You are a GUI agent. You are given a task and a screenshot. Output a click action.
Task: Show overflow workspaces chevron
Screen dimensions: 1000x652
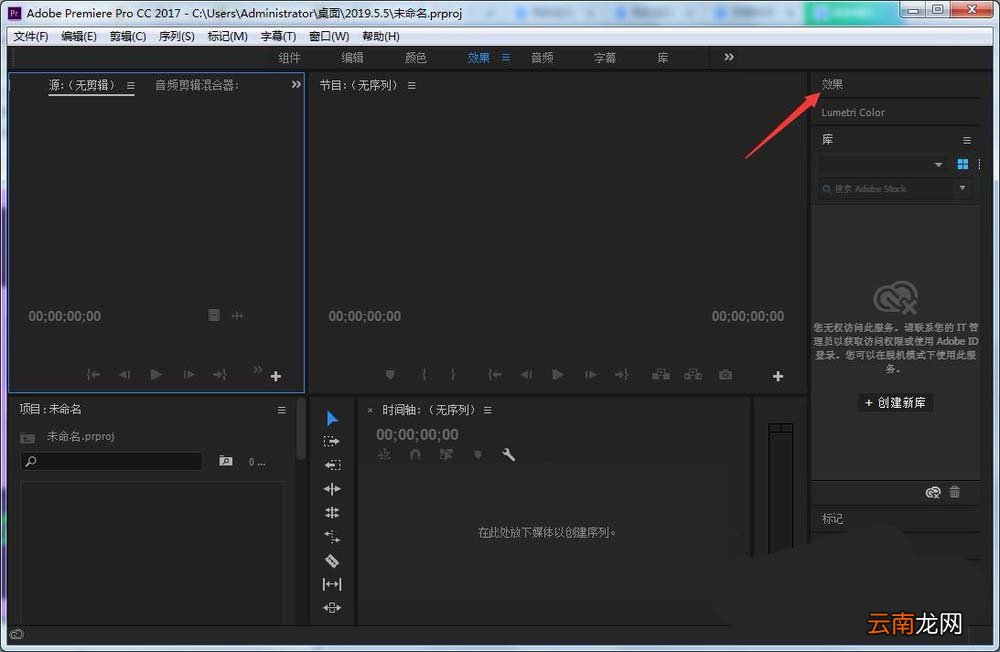[x=729, y=57]
